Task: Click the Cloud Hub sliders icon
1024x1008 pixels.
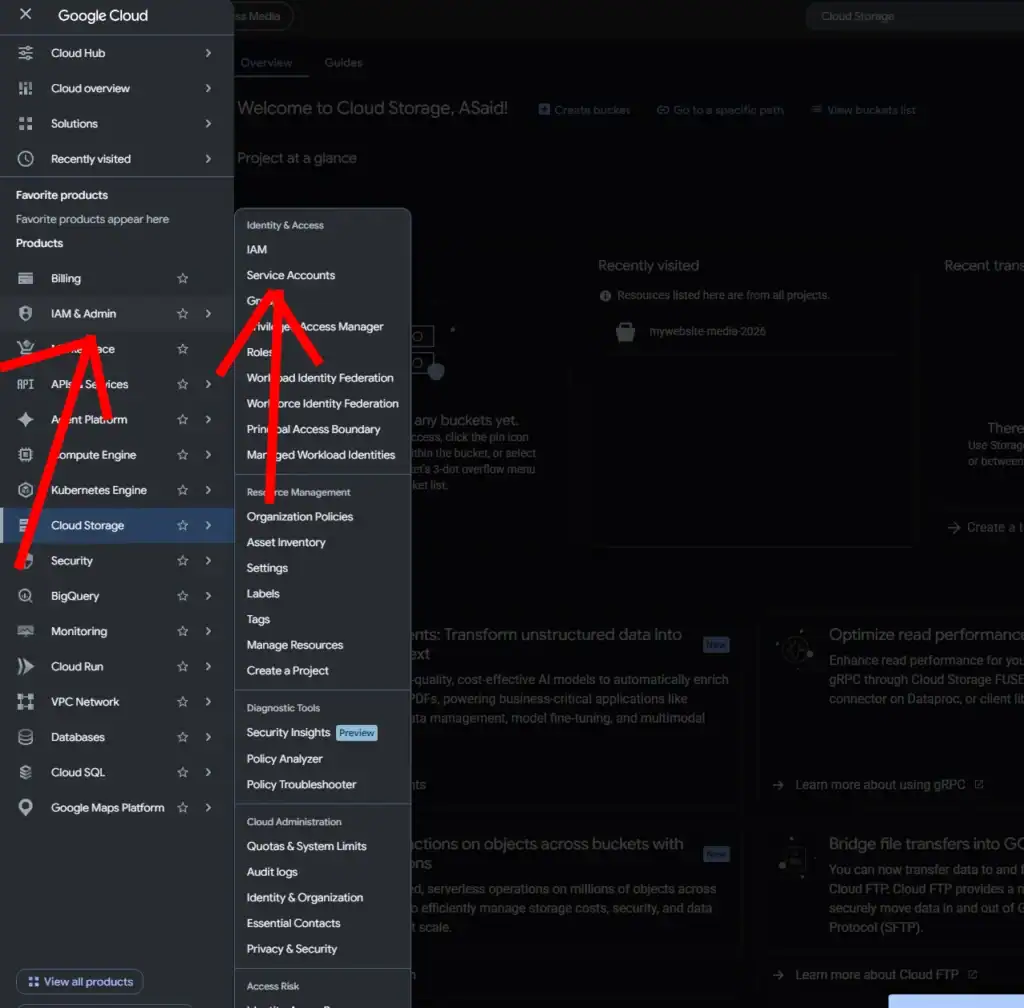Action: (x=25, y=53)
